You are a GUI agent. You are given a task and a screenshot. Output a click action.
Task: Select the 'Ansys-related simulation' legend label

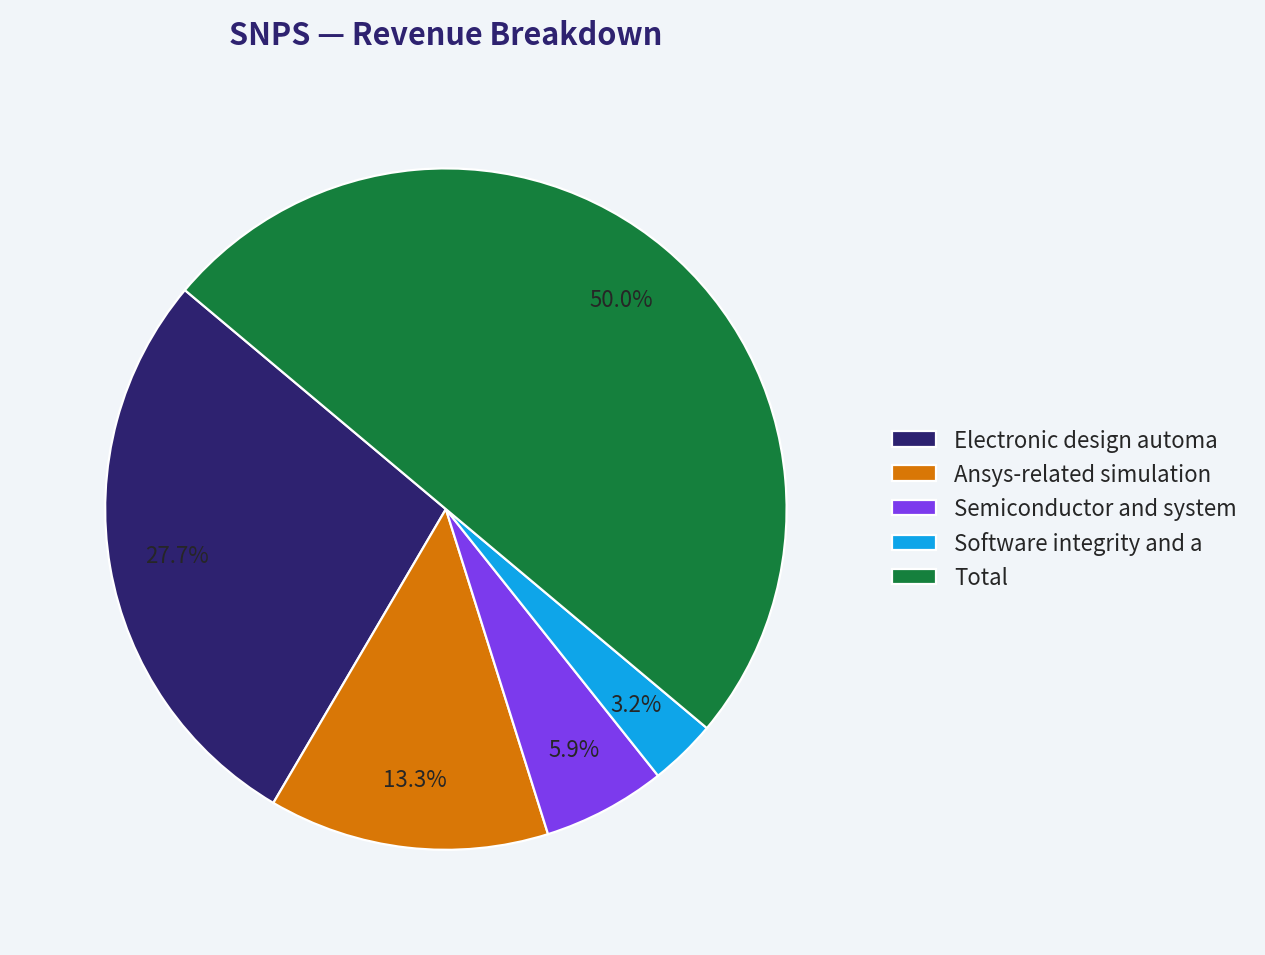pyautogui.click(x=1082, y=474)
